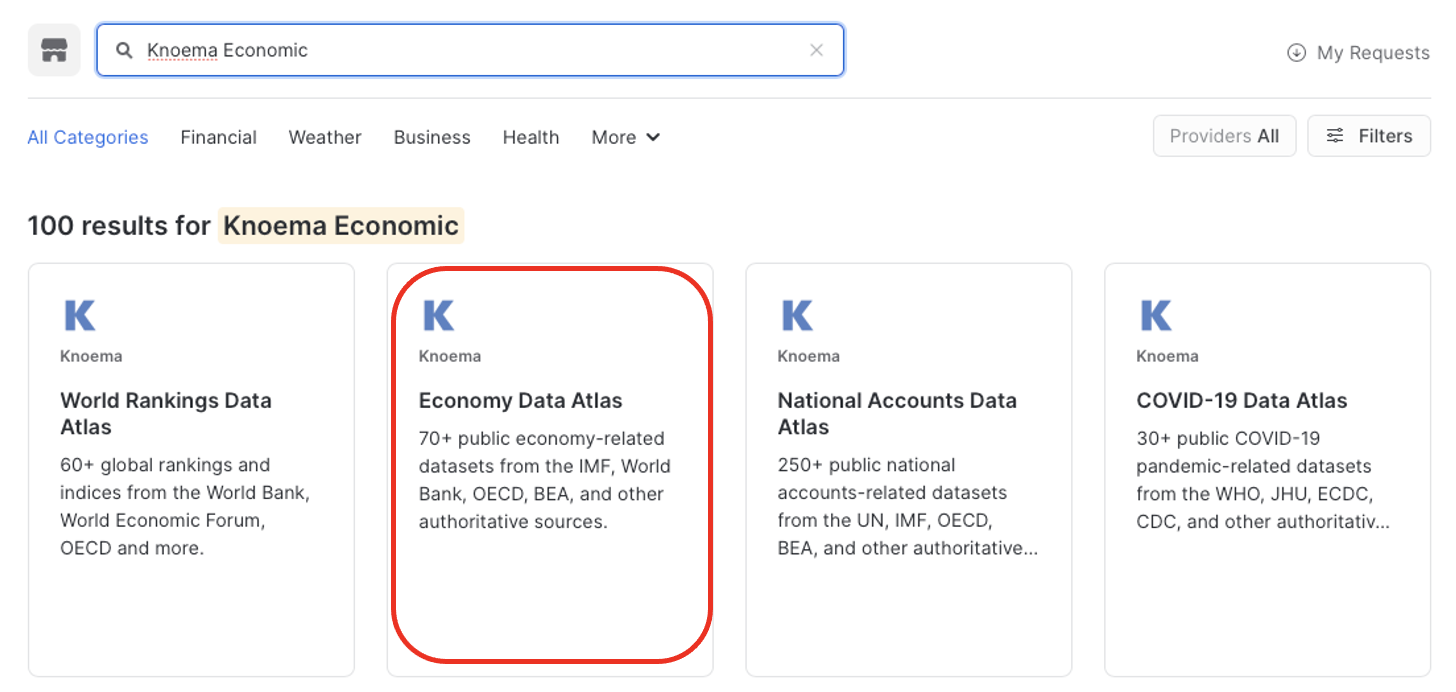Click Knoema logo on COVID-19 card
This screenshot has width=1456, height=692.
[x=1156, y=315]
